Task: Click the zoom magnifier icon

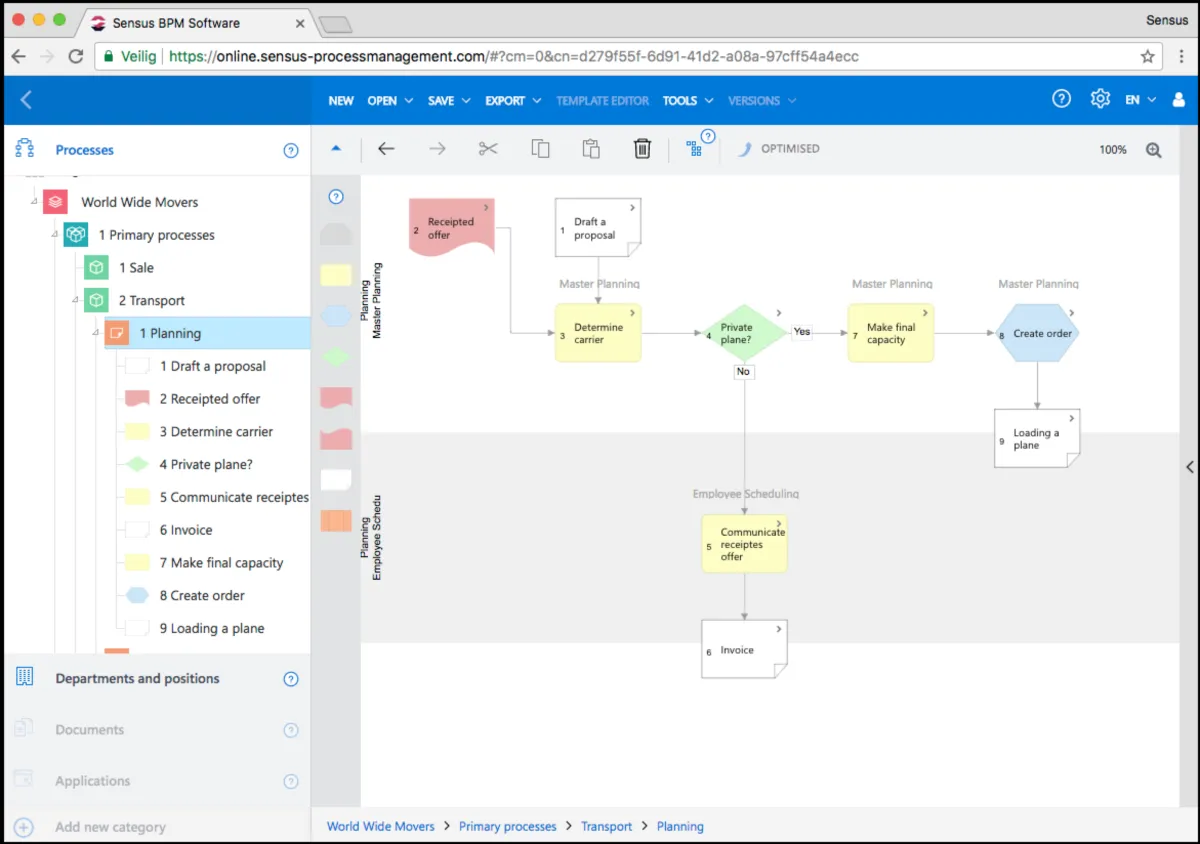Action: tap(1153, 150)
